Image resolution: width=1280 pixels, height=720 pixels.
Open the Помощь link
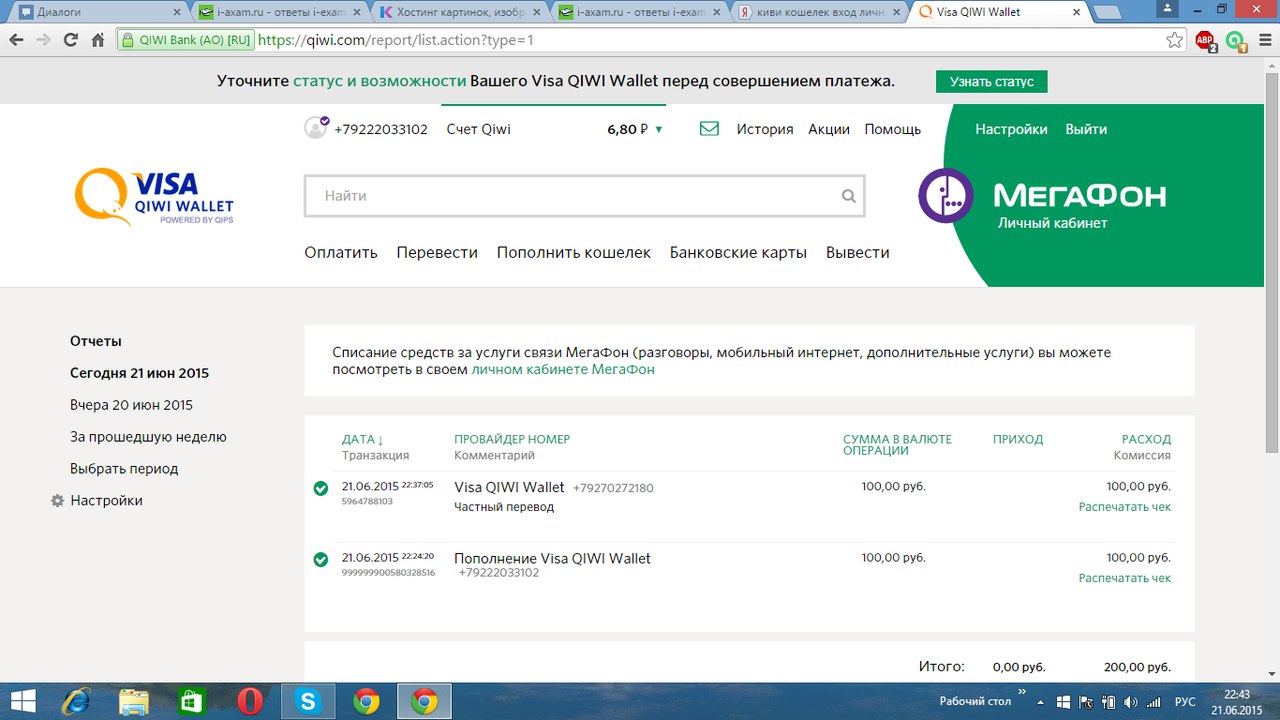pyautogui.click(x=893, y=129)
